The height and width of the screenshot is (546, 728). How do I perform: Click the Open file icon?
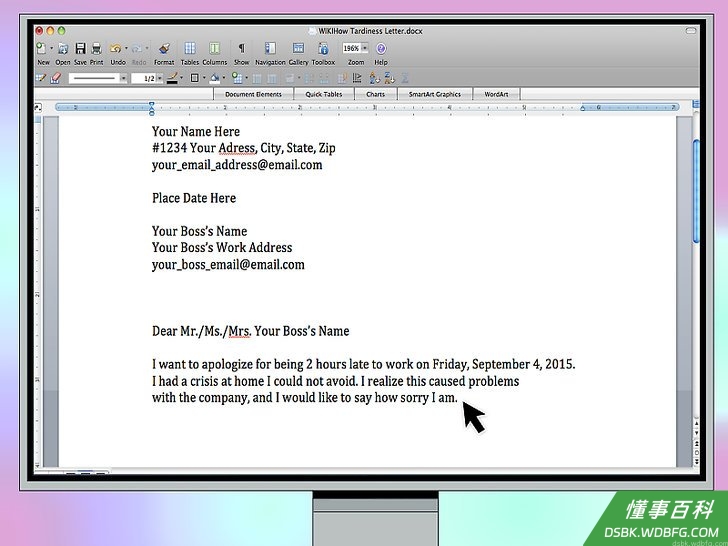[x=63, y=48]
